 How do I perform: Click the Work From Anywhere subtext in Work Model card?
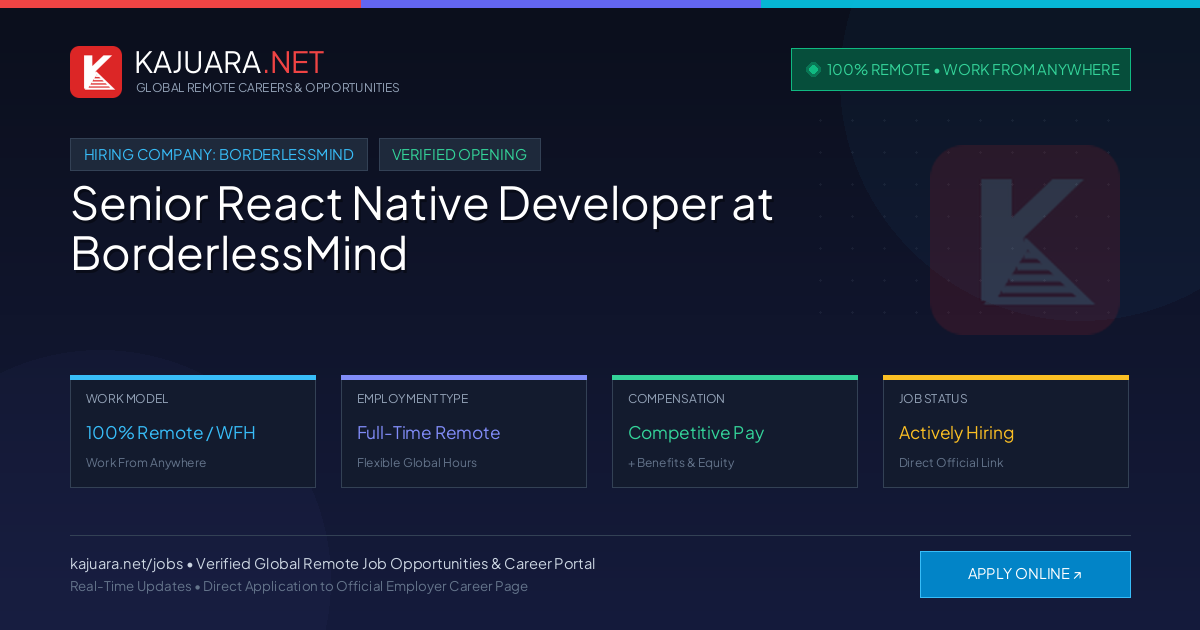(146, 463)
